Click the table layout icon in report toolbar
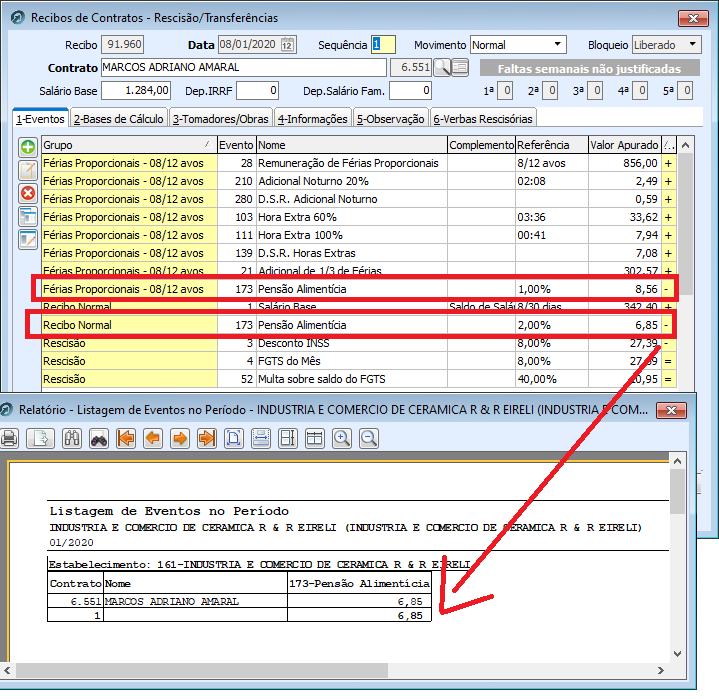 click(x=315, y=438)
